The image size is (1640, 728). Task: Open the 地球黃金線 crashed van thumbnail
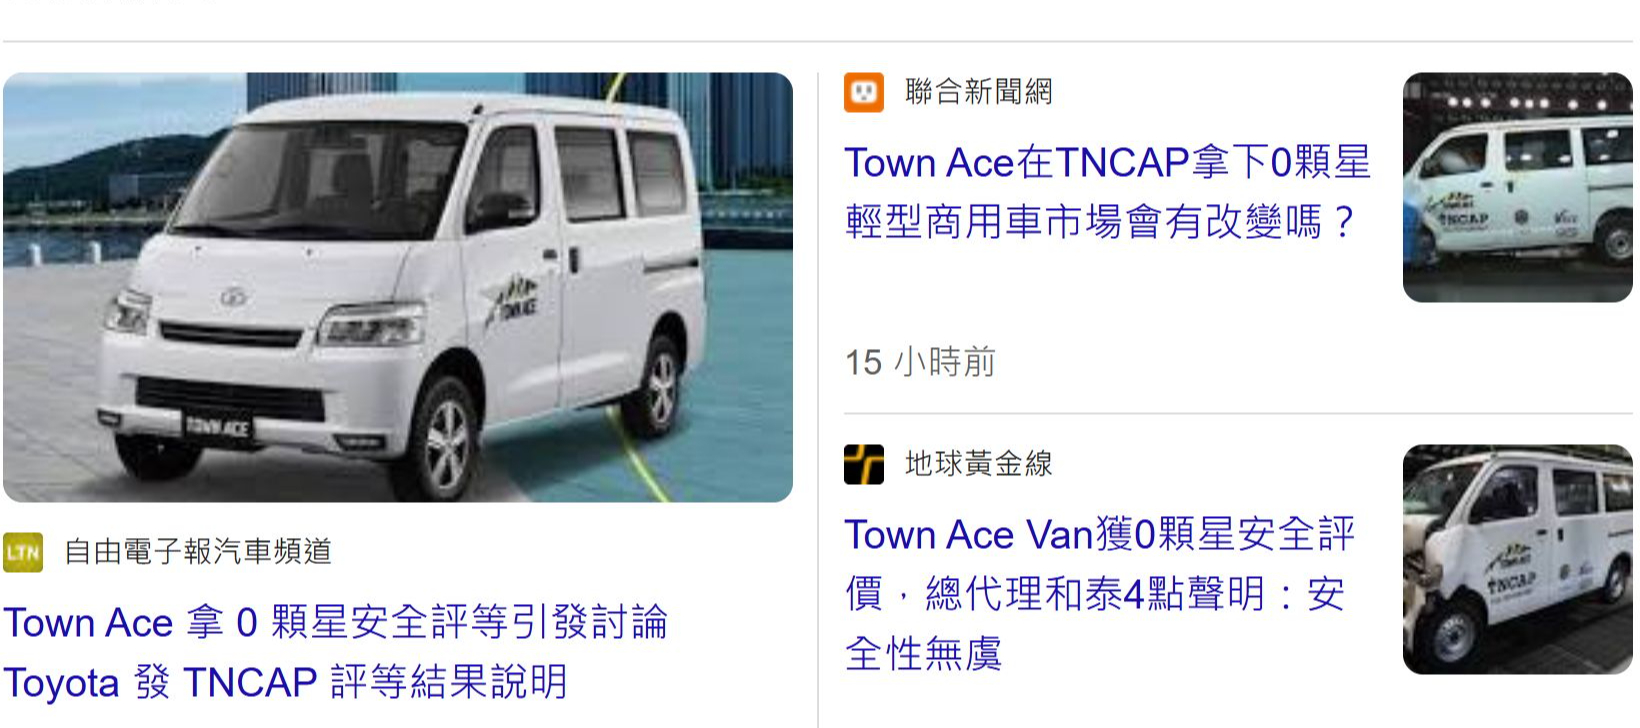1518,559
